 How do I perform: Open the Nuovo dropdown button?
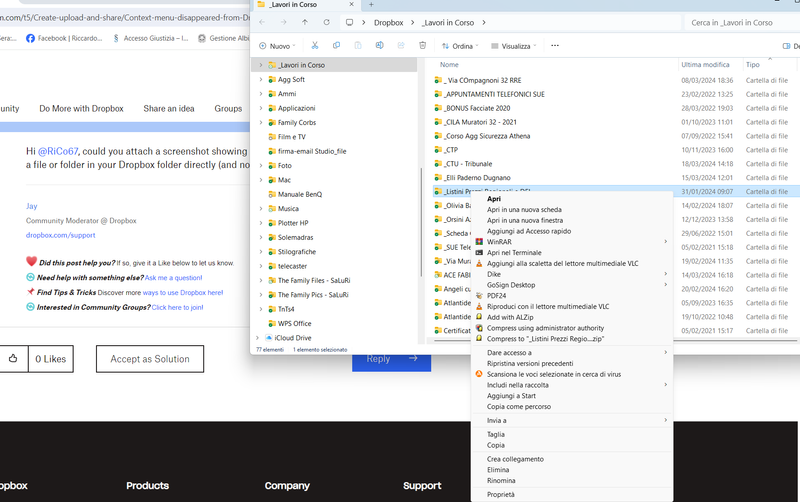pyautogui.click(x=277, y=46)
